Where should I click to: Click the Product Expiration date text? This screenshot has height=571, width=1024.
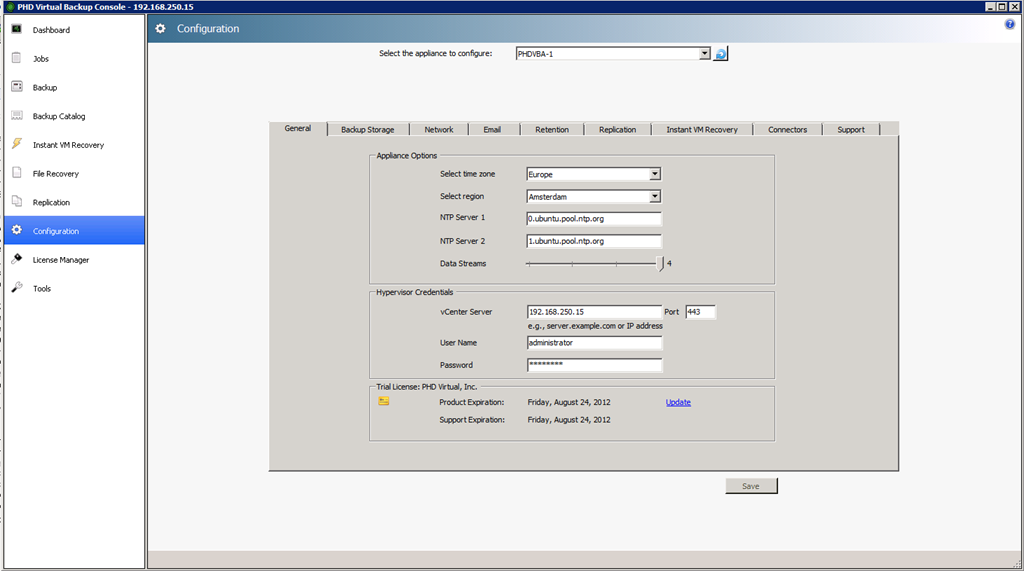coord(569,402)
